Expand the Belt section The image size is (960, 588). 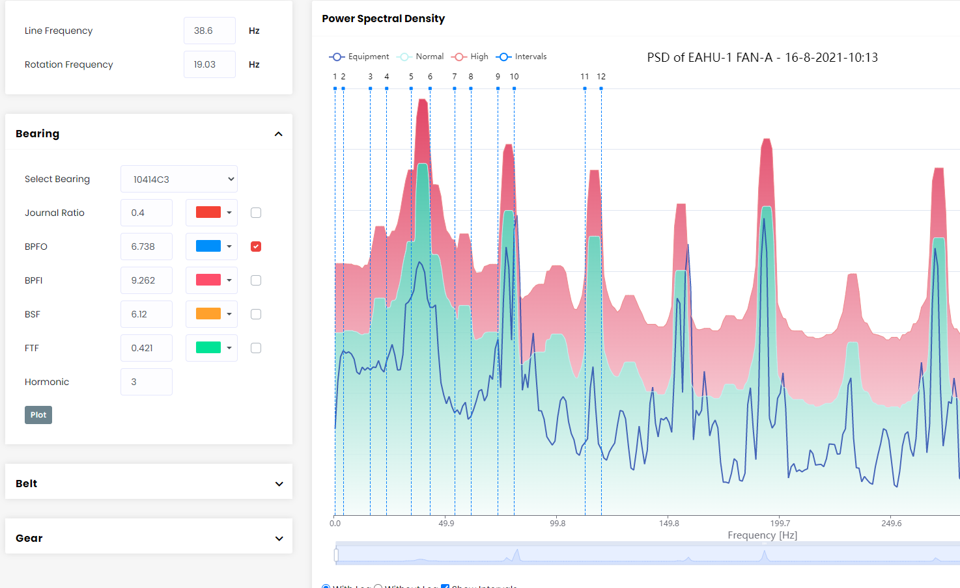coord(278,484)
